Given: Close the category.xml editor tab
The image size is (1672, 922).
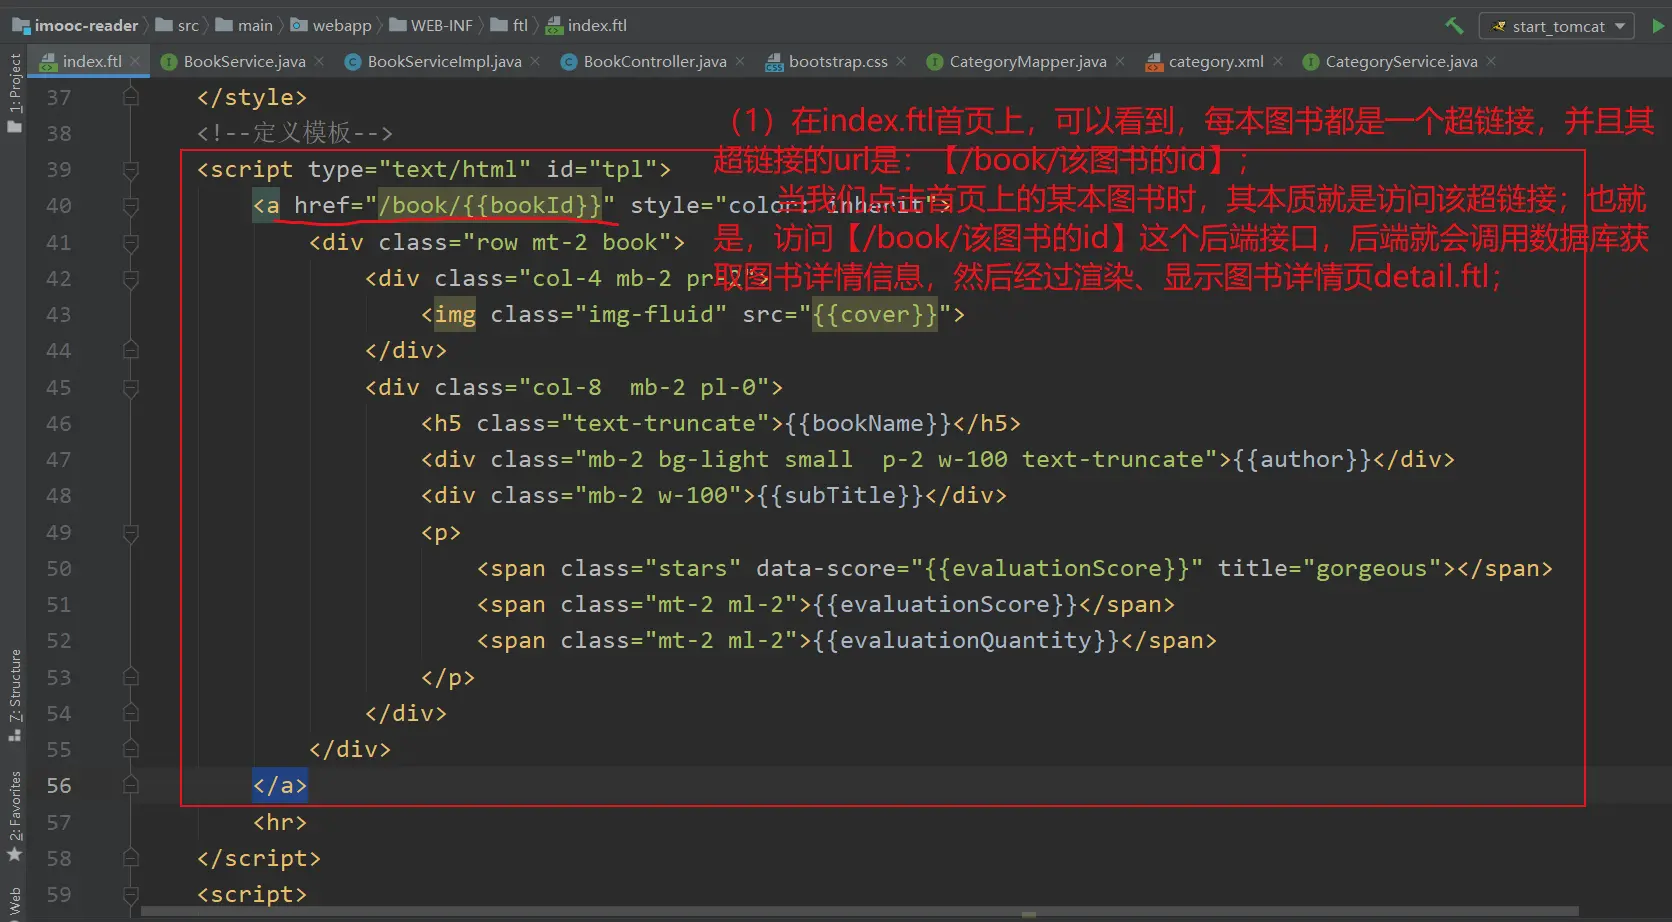Looking at the screenshot, I should coord(1278,62).
